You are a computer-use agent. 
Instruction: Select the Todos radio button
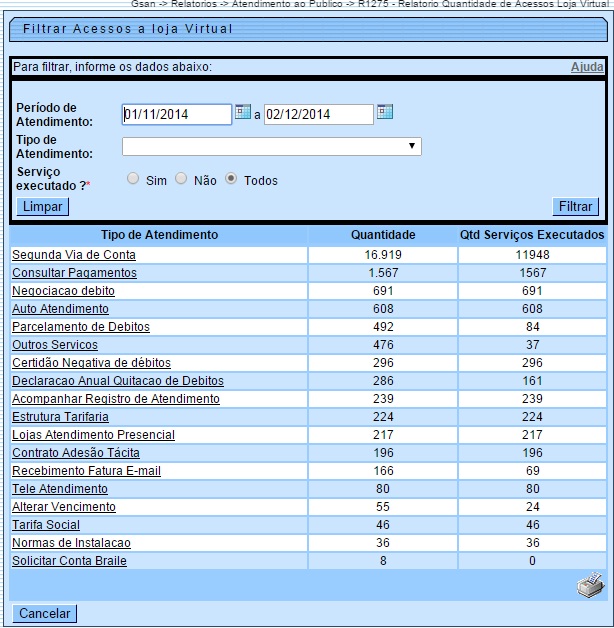click(x=231, y=179)
